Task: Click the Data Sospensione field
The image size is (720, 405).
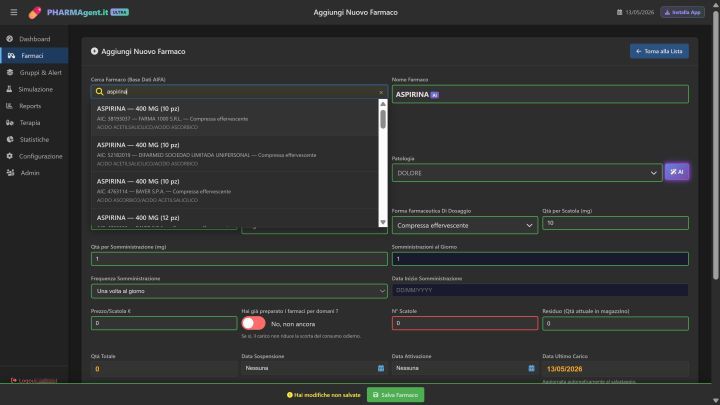Action: pyautogui.click(x=314, y=368)
